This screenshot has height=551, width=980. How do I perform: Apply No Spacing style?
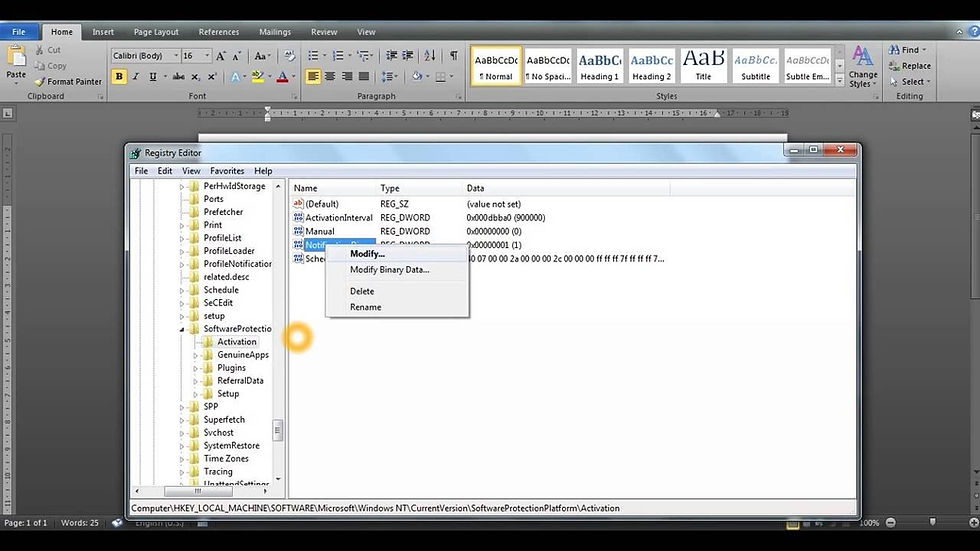click(x=548, y=66)
